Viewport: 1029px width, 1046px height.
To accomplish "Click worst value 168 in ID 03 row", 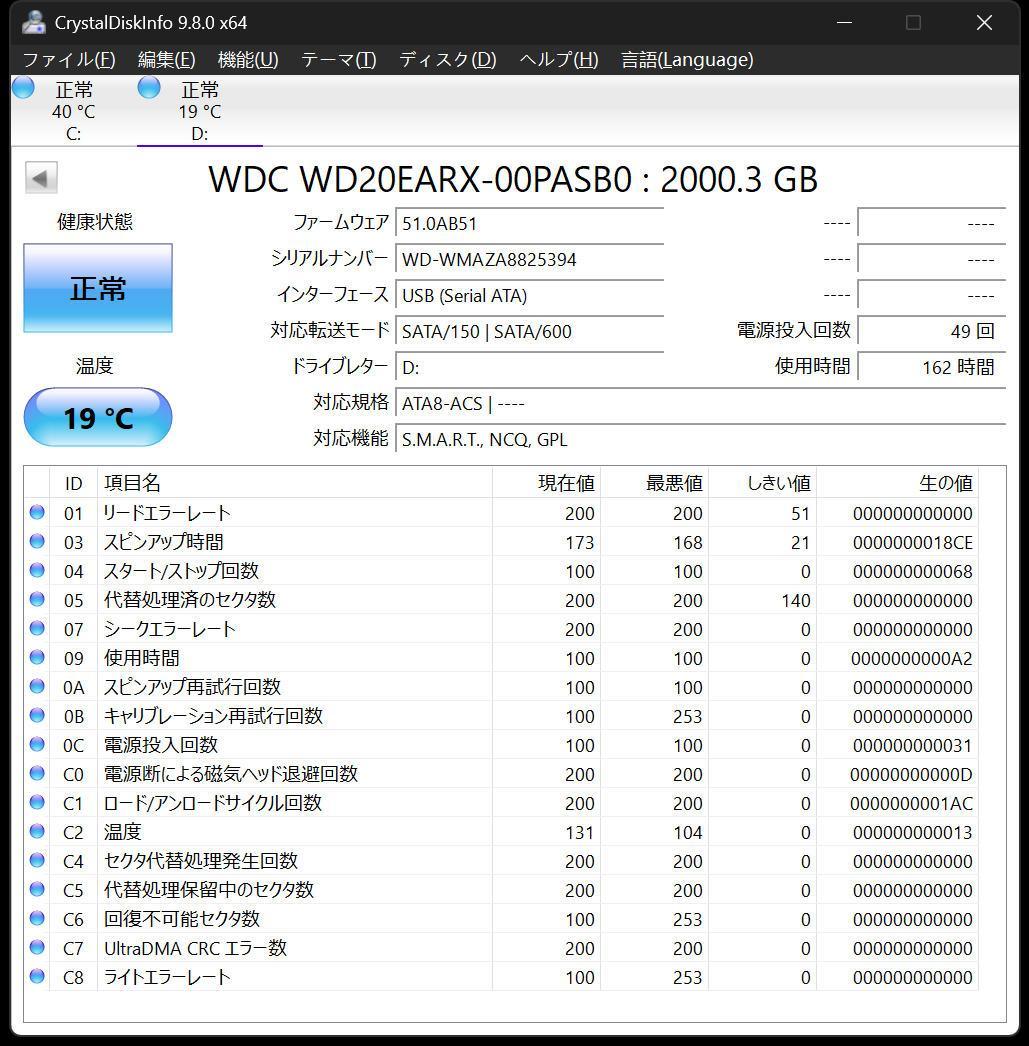I will [688, 543].
